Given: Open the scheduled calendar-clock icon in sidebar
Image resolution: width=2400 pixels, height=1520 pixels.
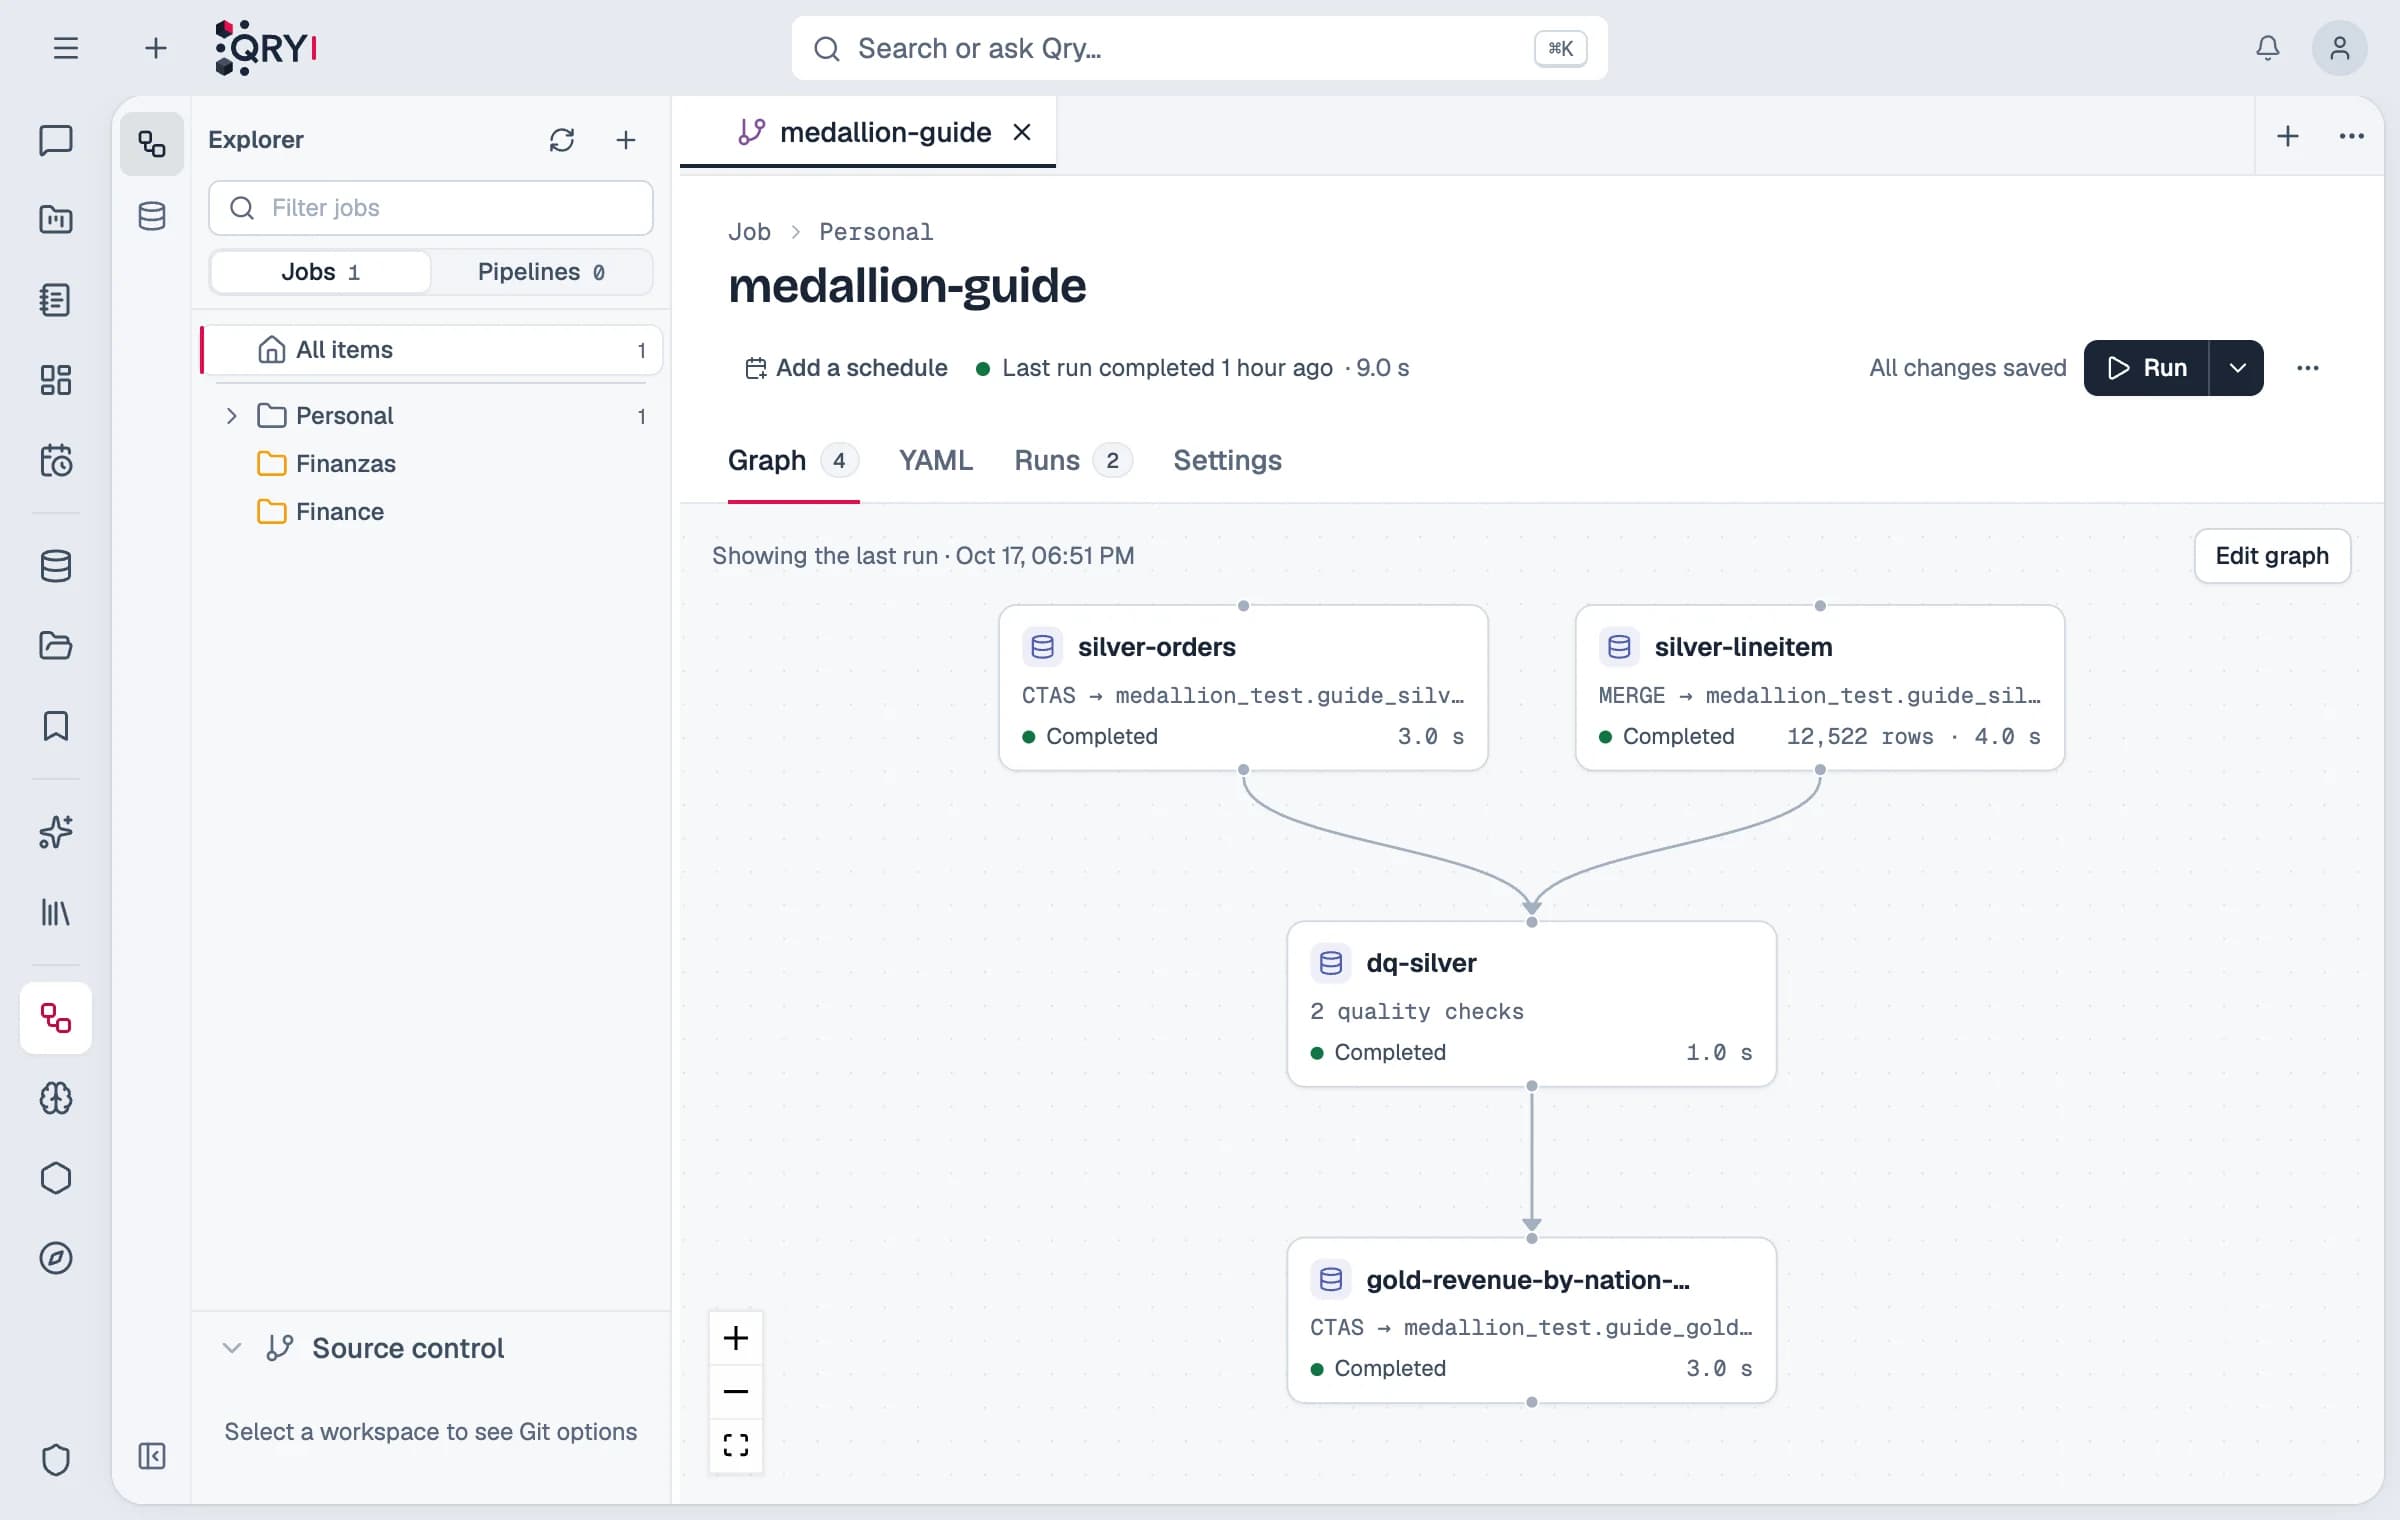Looking at the screenshot, I should coord(56,461).
